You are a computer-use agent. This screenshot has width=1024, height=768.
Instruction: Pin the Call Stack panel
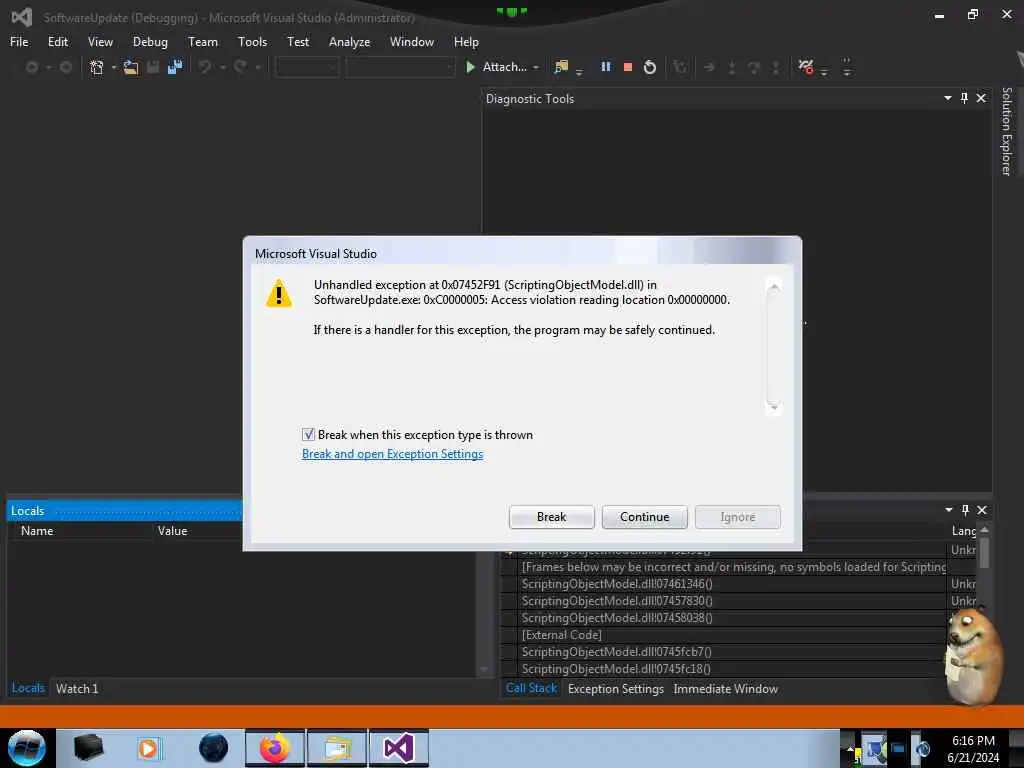[965, 510]
